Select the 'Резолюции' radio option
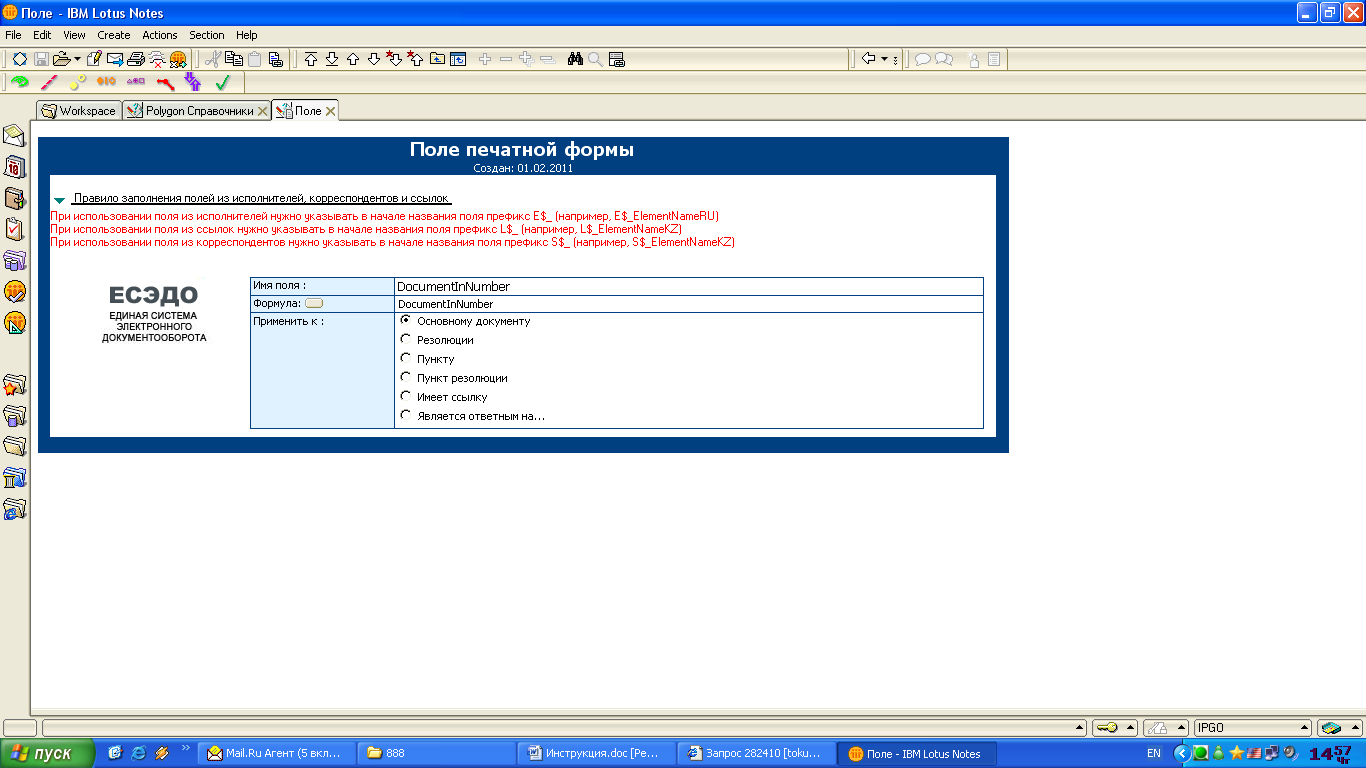The image size is (1366, 768). coord(405,339)
